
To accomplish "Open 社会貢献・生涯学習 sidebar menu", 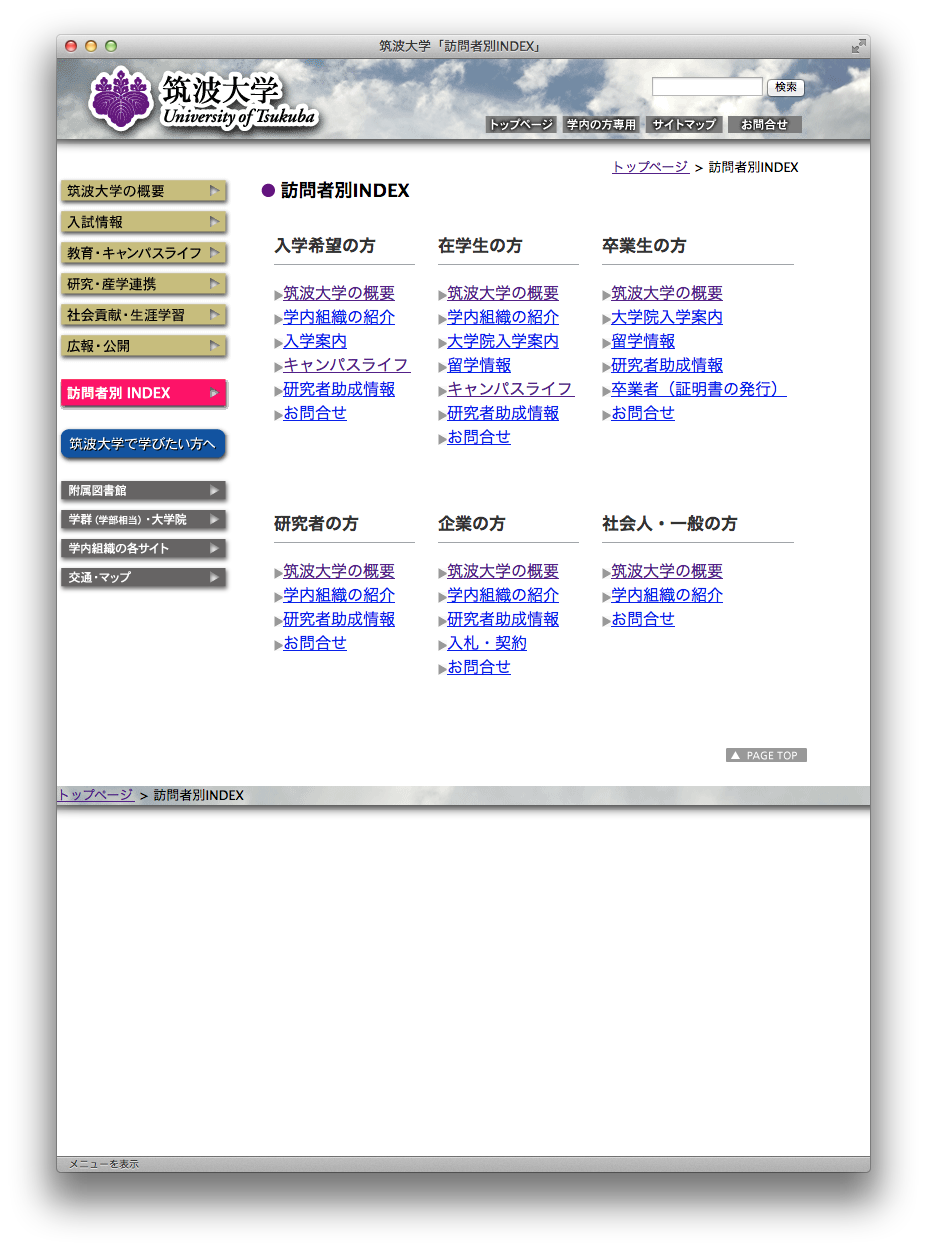I will pyautogui.click(x=143, y=315).
